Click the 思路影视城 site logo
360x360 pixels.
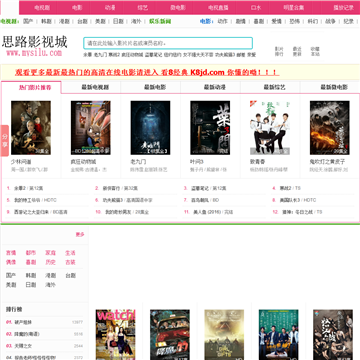pos(34,46)
